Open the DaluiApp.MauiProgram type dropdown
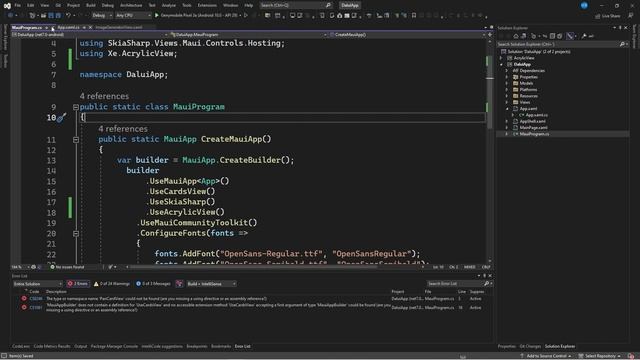This screenshot has width=640, height=360. 248,35
